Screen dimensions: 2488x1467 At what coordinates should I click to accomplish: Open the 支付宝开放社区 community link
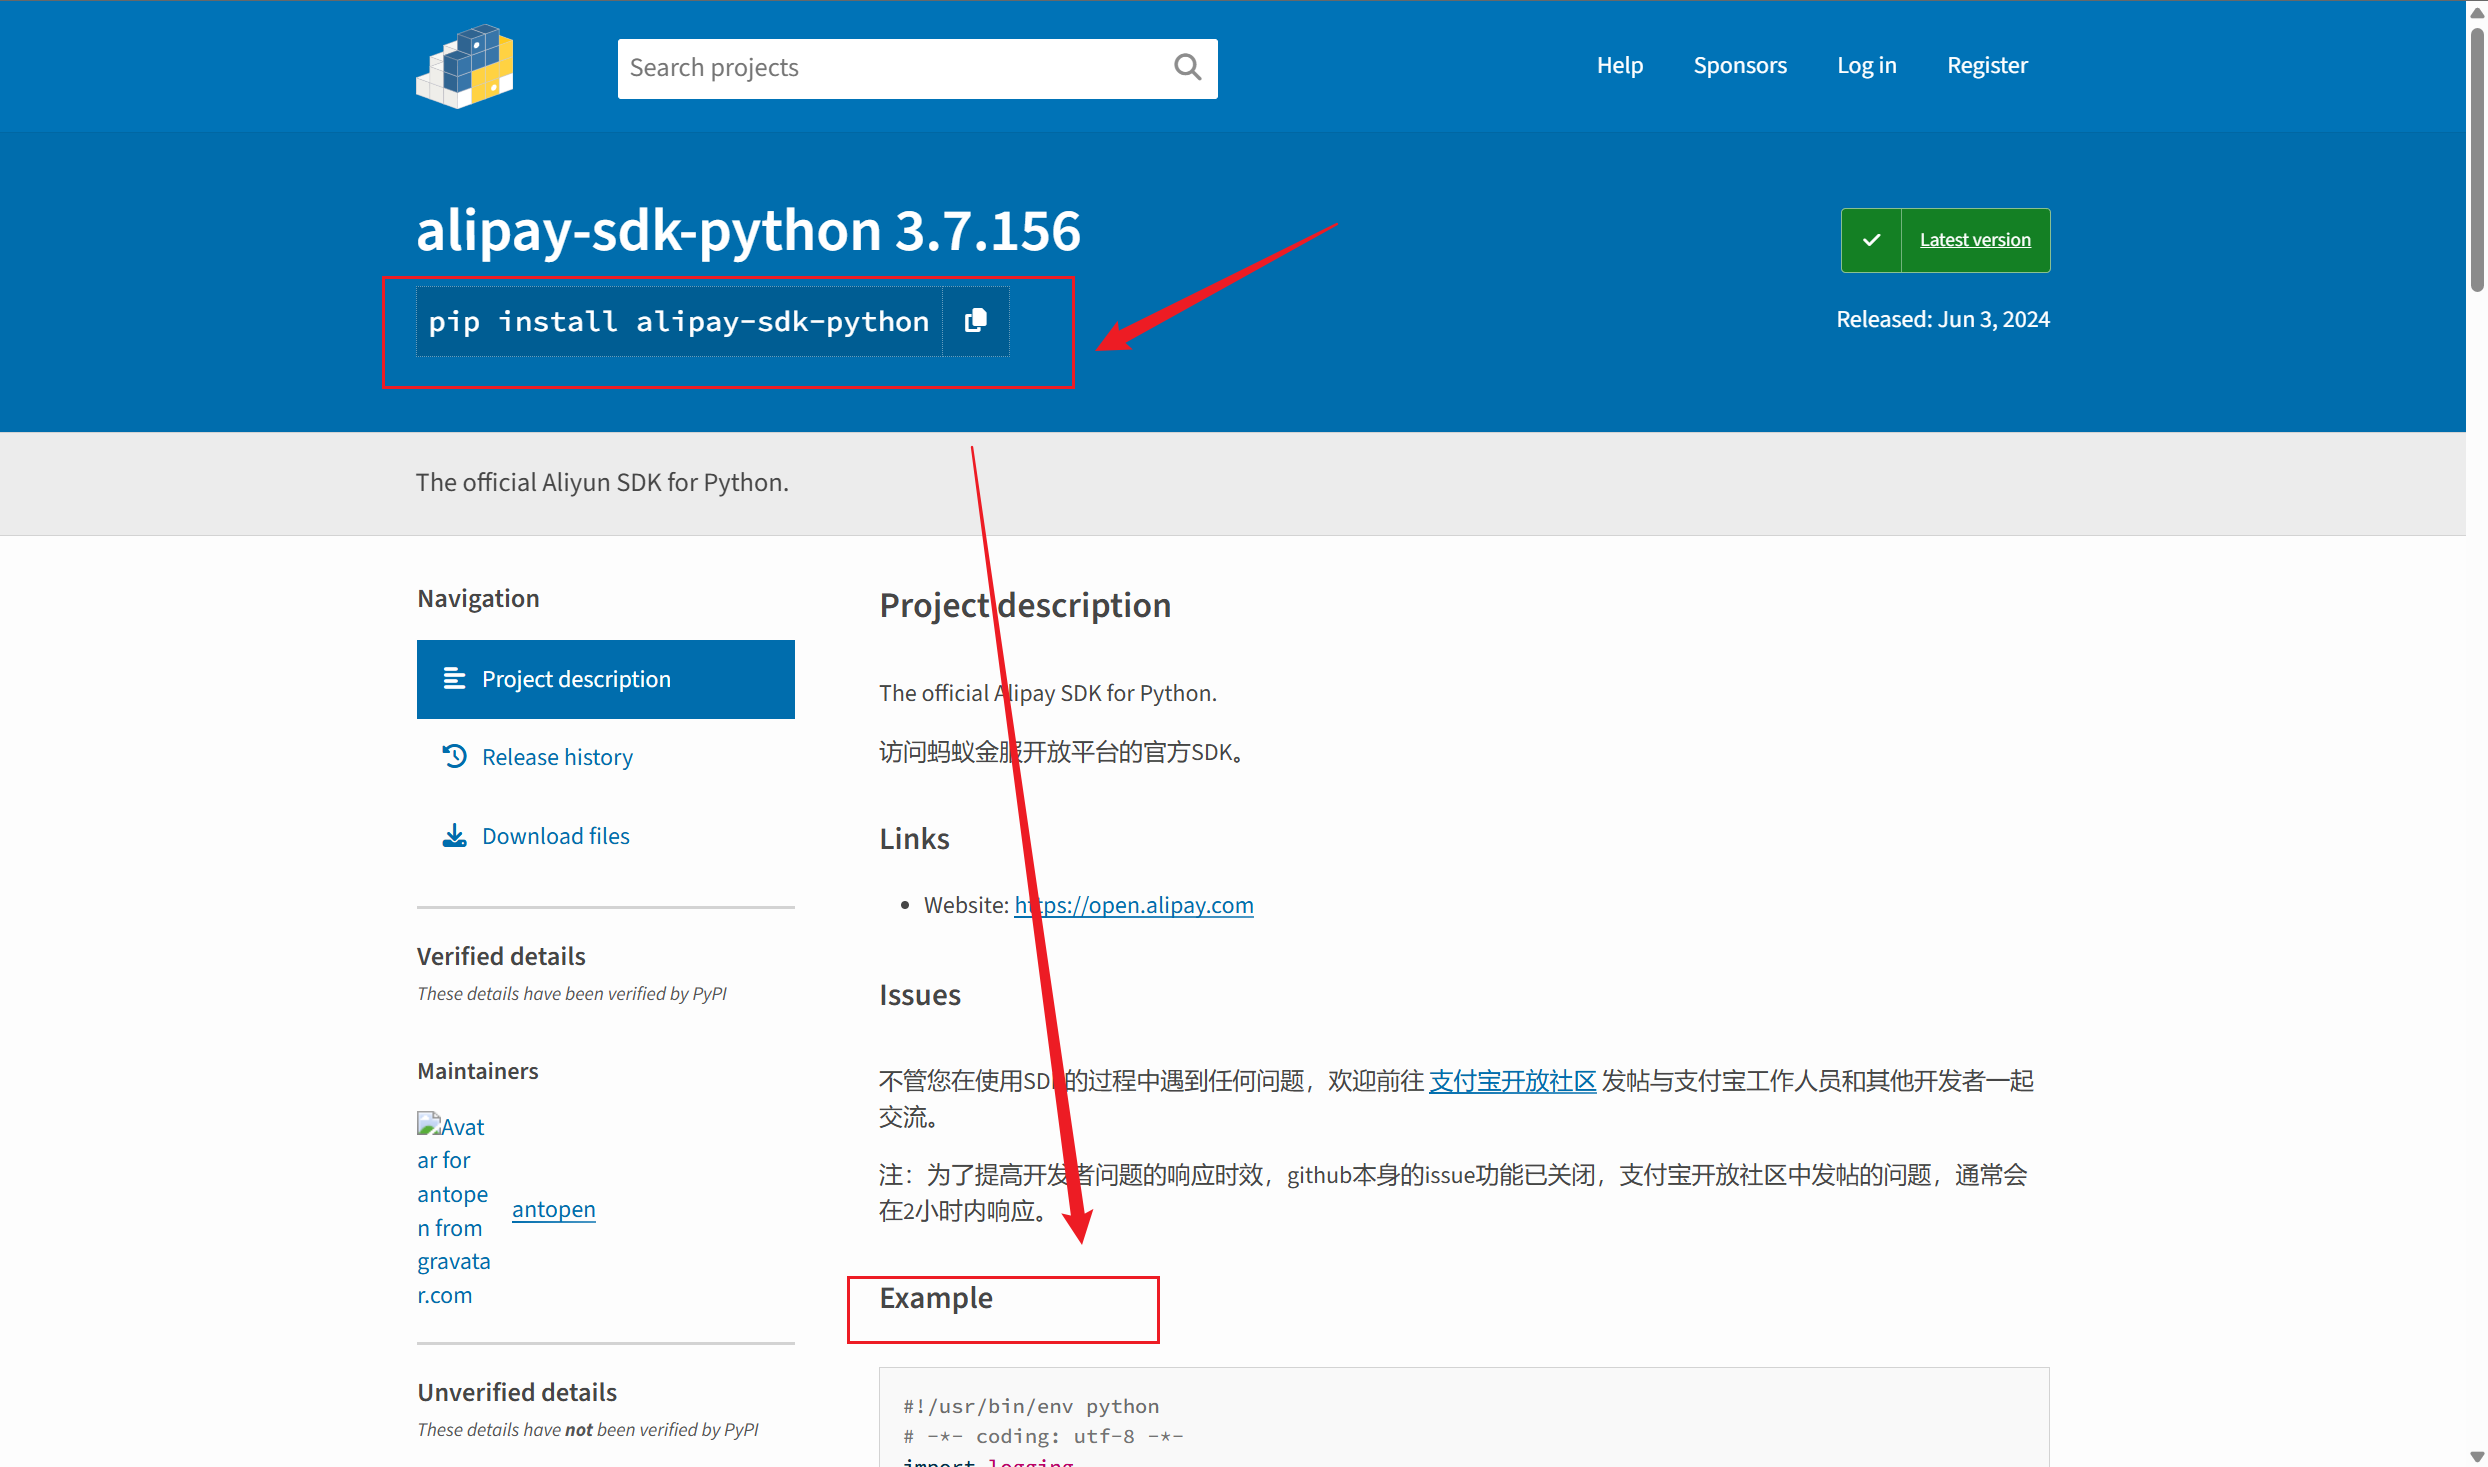[1512, 1081]
